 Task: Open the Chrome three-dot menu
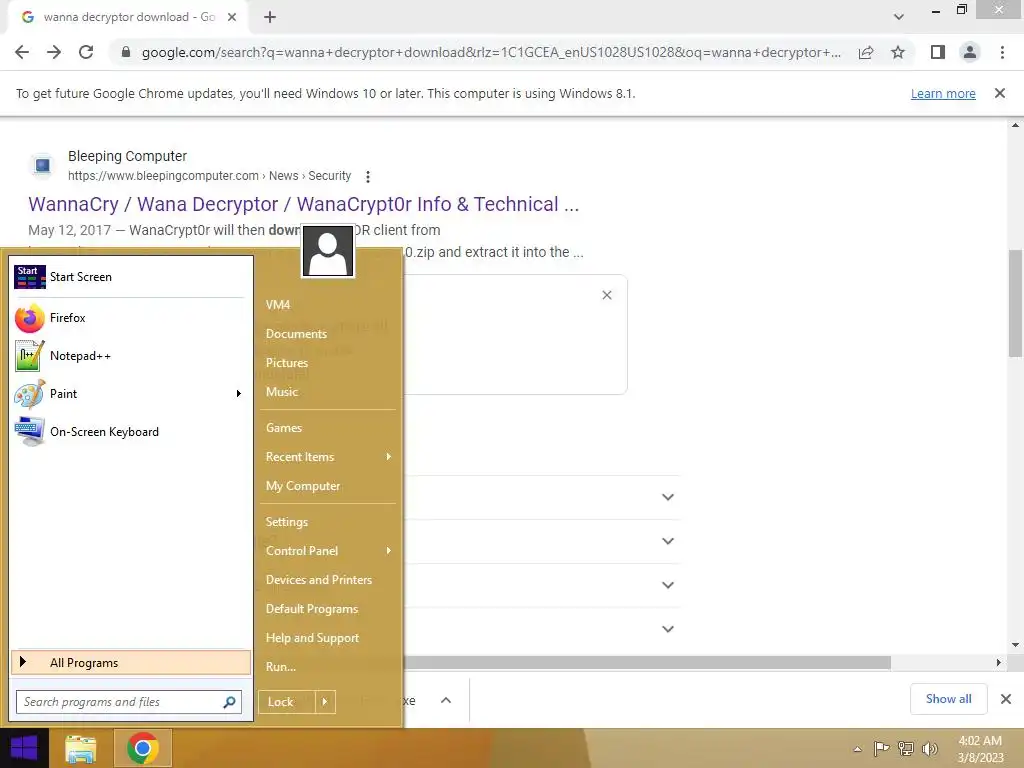click(x=1002, y=52)
